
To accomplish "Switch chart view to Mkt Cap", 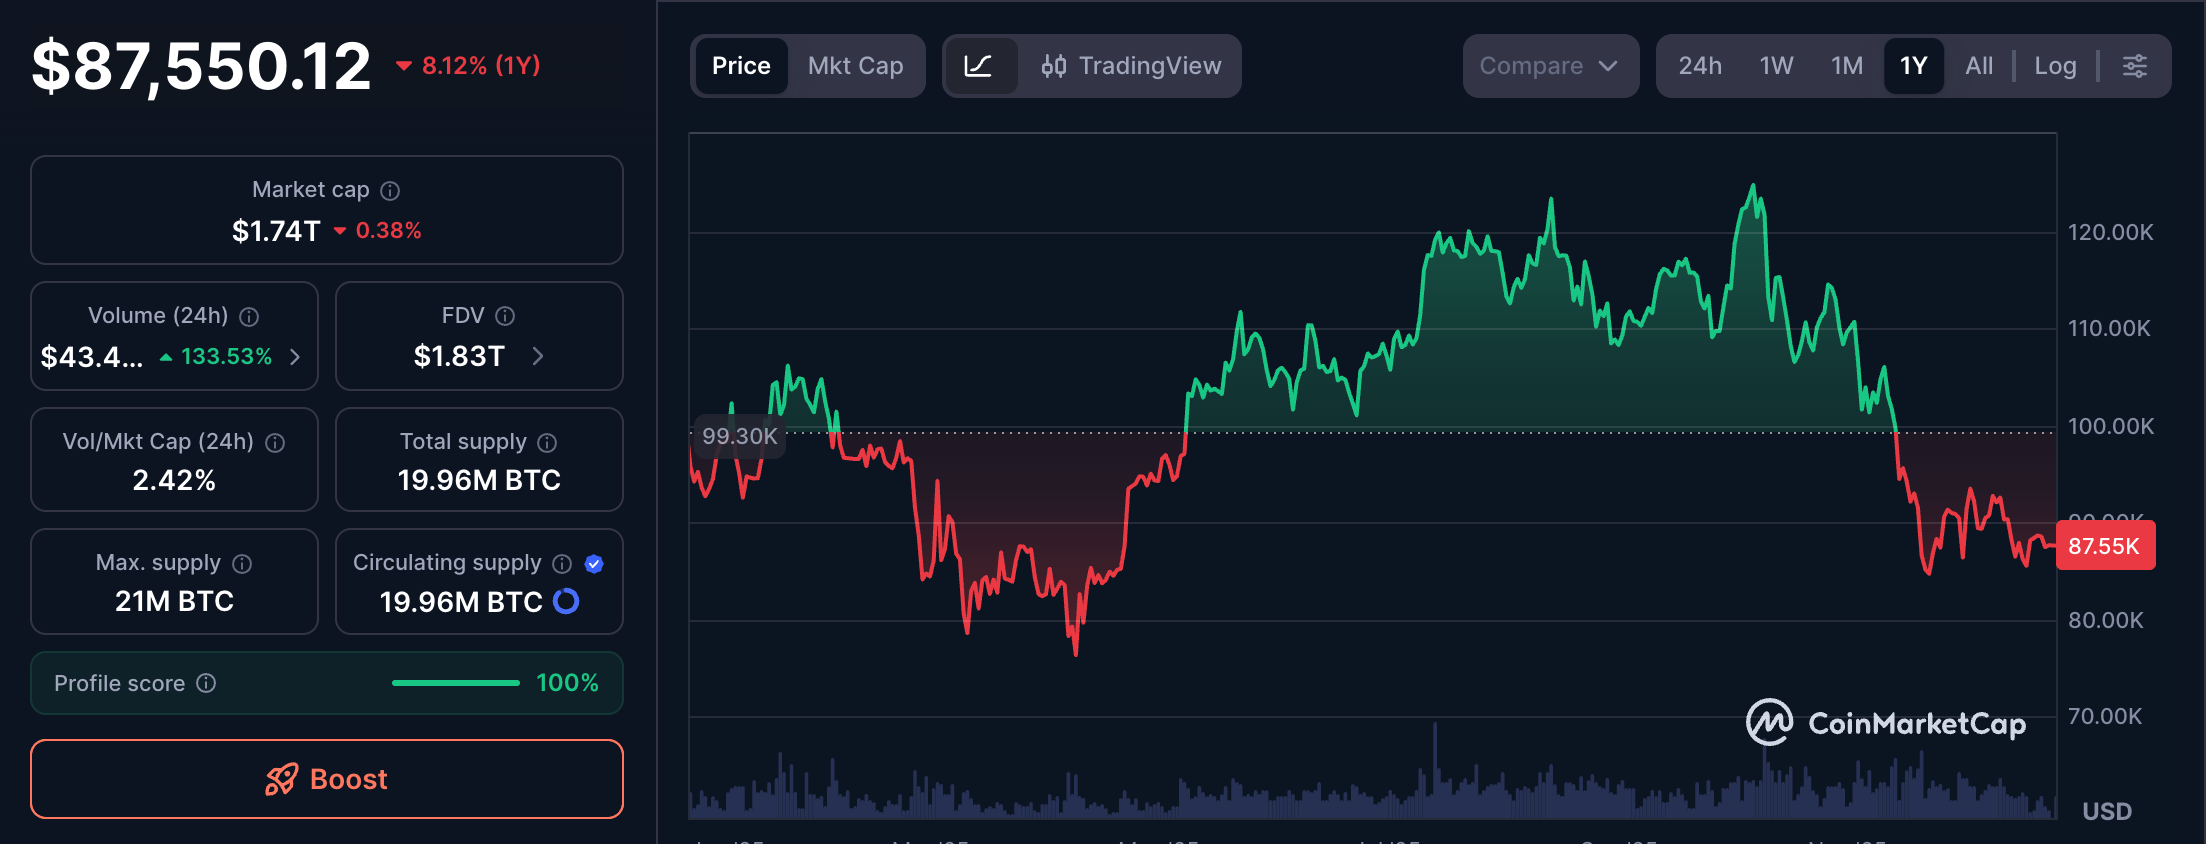I will coord(856,65).
